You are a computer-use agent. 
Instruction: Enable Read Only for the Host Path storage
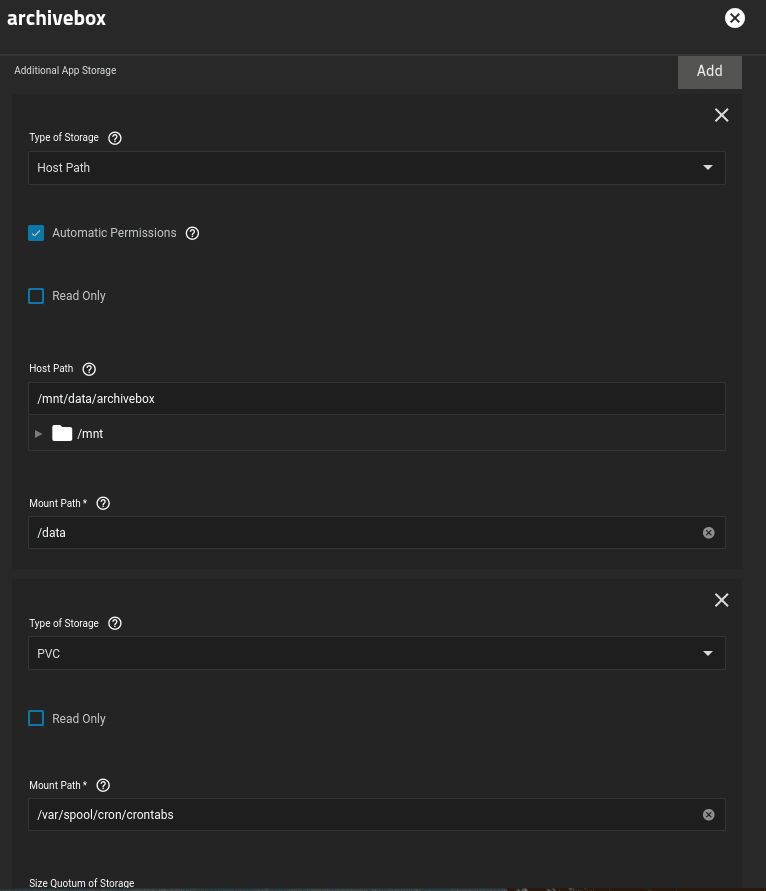pyautogui.click(x=36, y=296)
